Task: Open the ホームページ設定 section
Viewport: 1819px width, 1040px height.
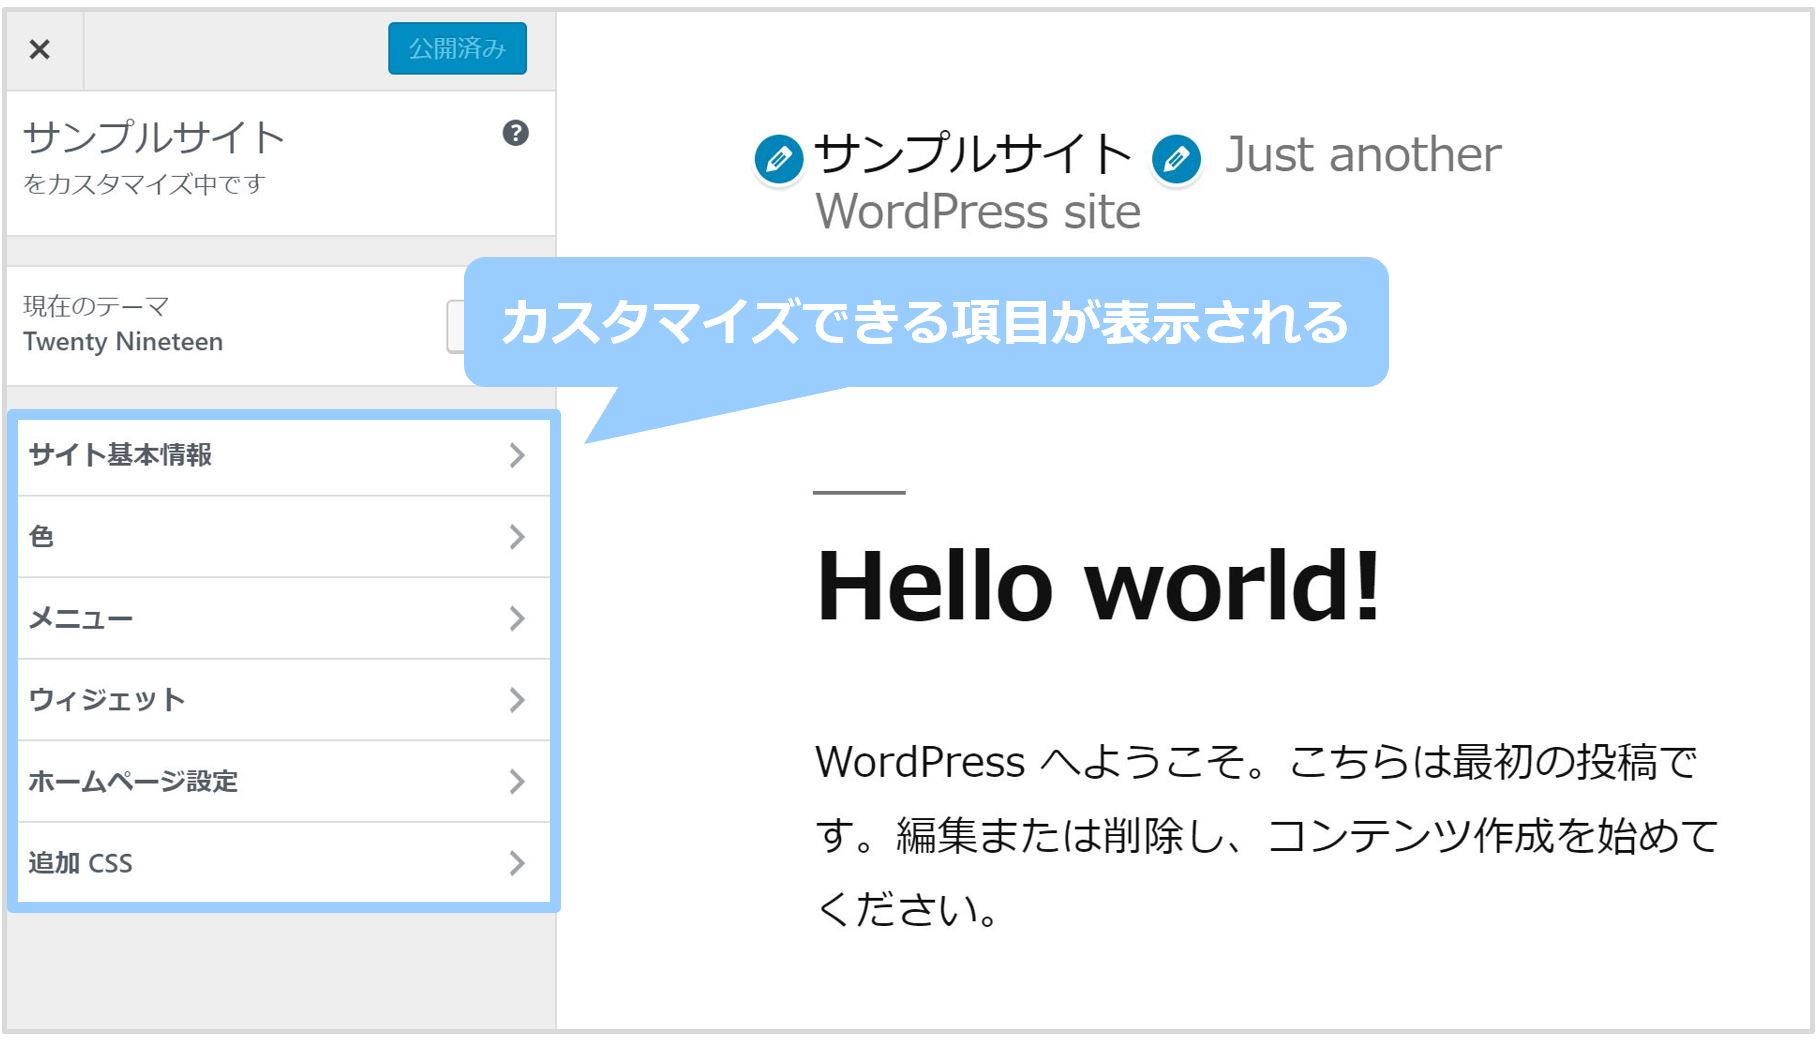Action: click(133, 781)
